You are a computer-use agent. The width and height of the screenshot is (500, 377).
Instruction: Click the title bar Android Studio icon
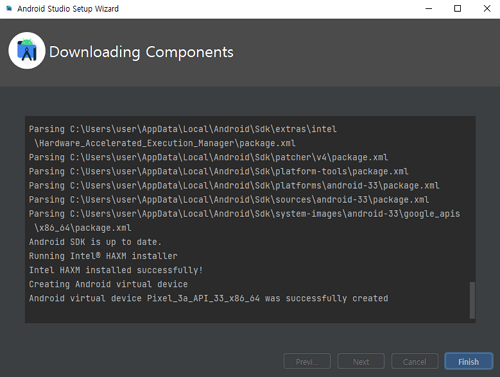click(x=9, y=8)
